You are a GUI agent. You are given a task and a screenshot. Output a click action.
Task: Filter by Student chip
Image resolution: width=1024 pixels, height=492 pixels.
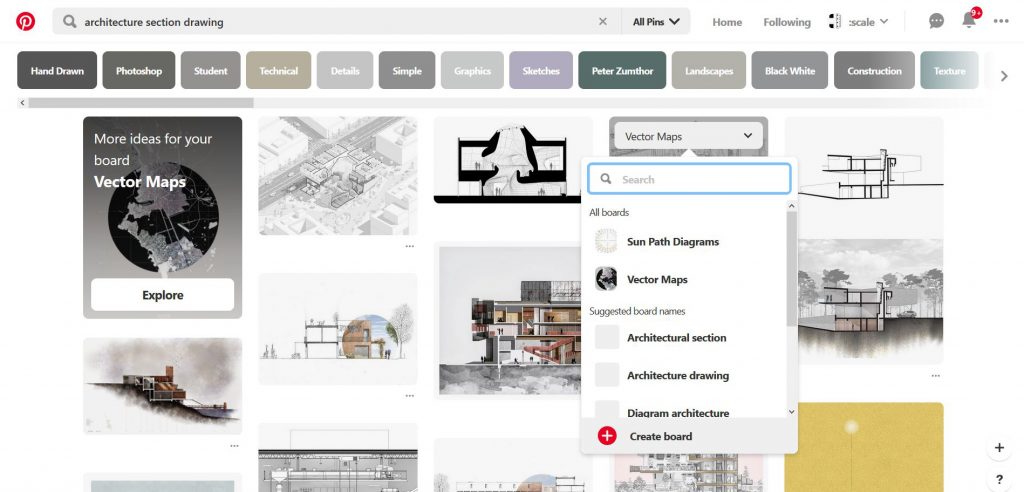[210, 71]
